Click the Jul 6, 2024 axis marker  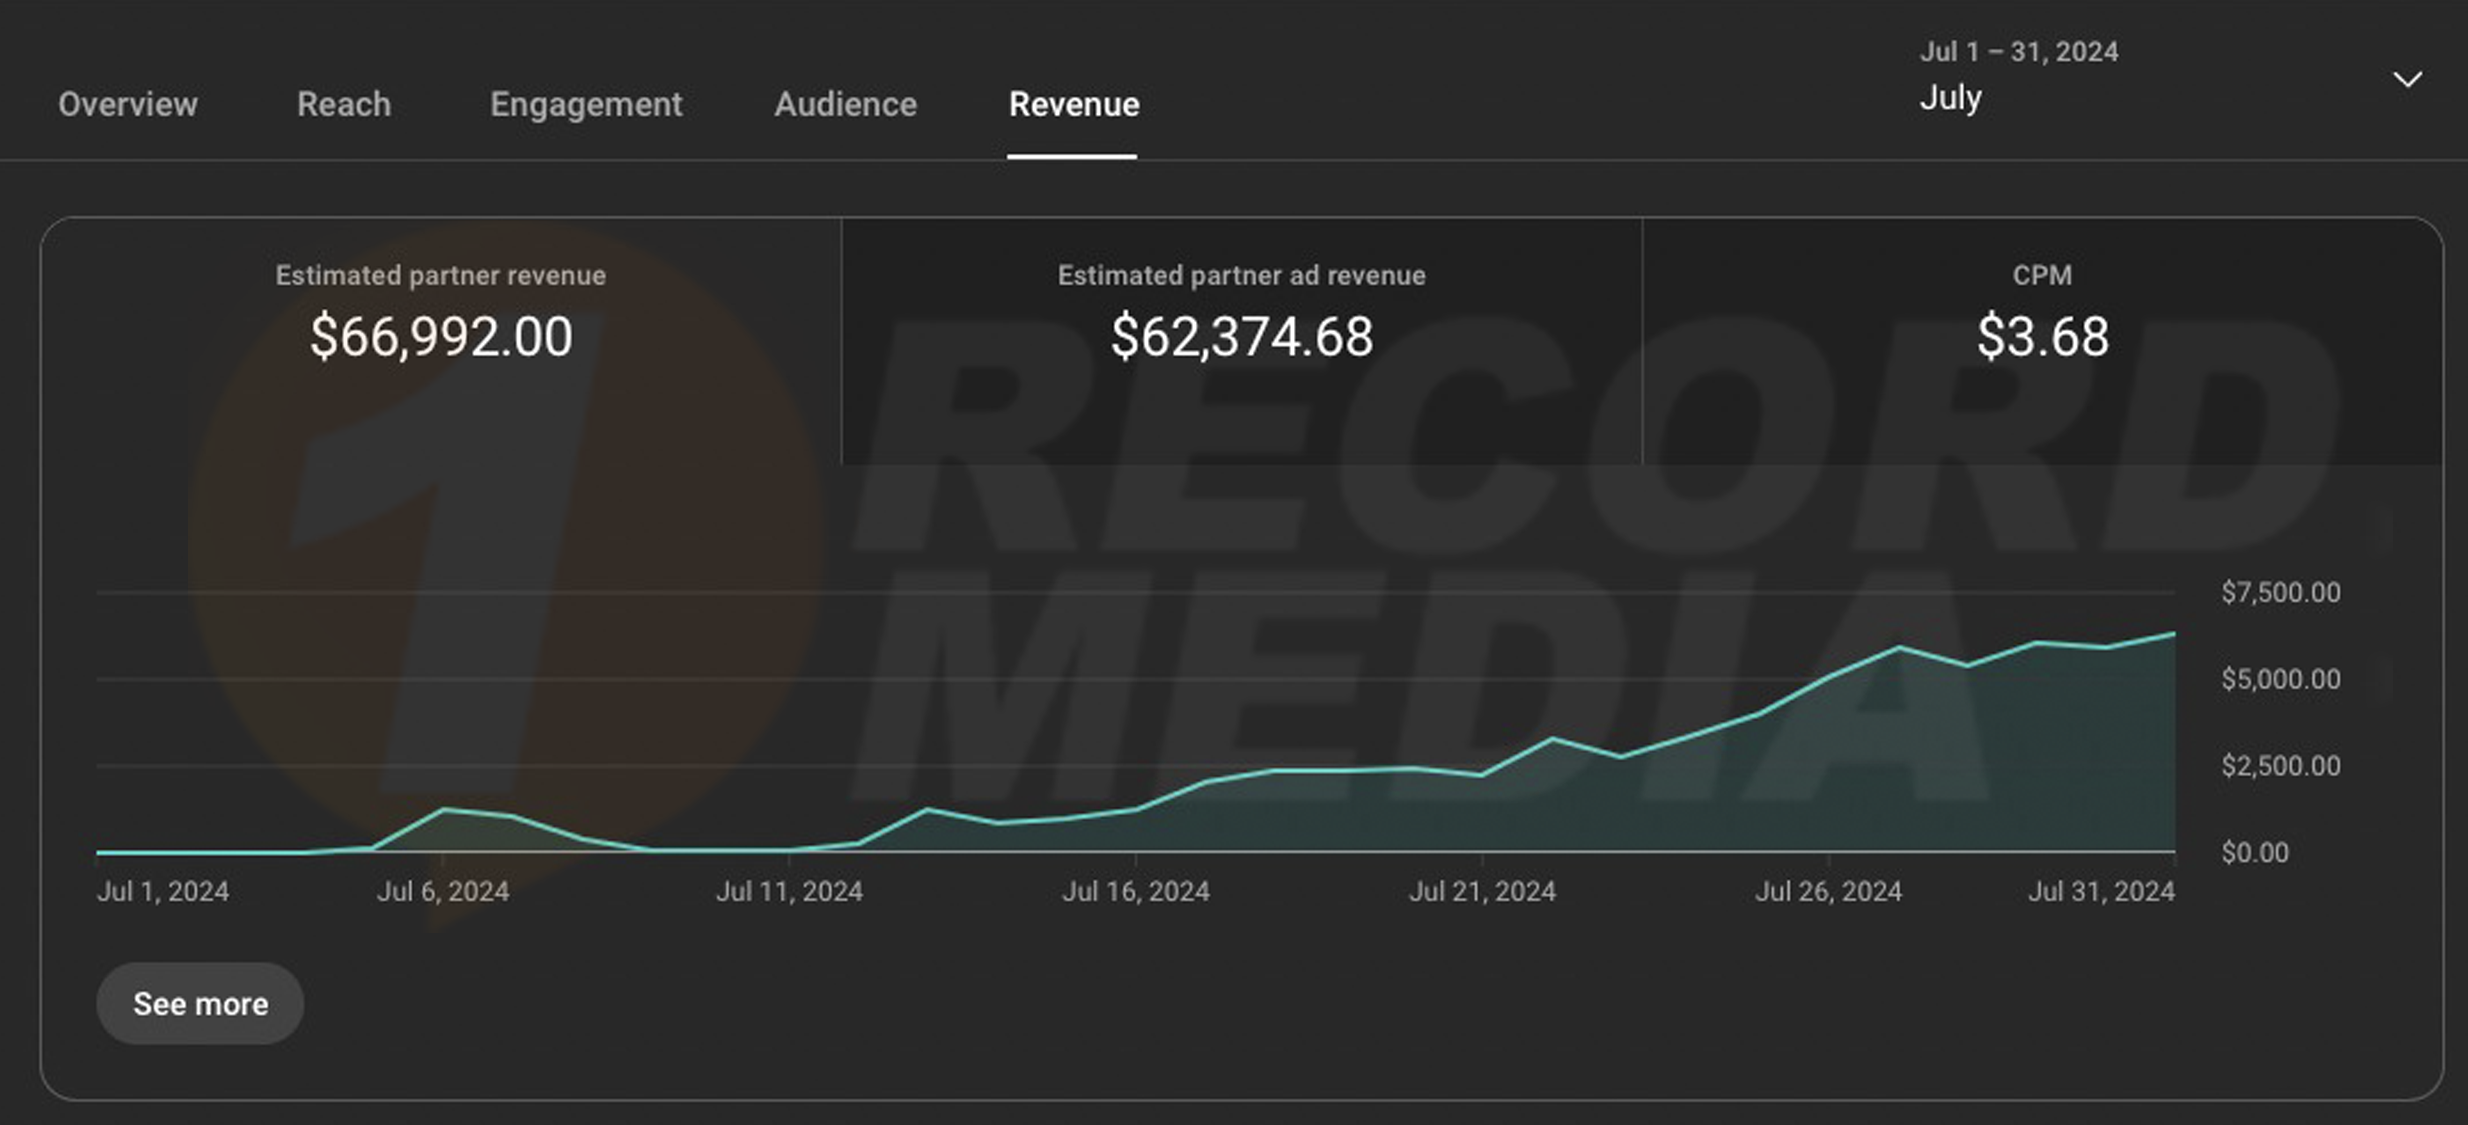tap(443, 891)
